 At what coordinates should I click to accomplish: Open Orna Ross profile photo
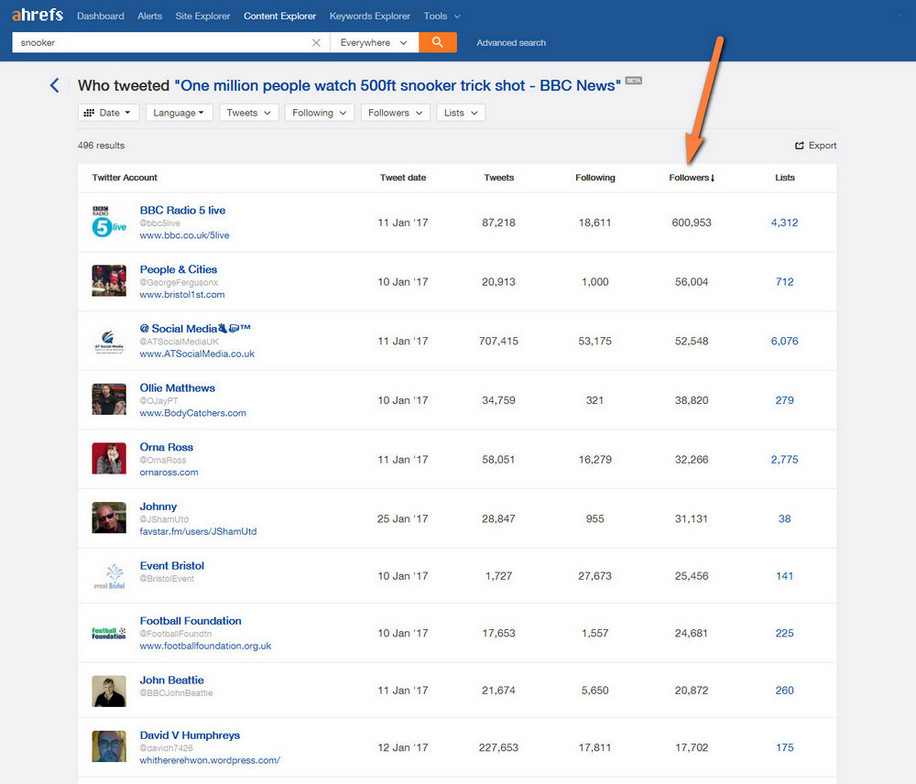pos(109,459)
